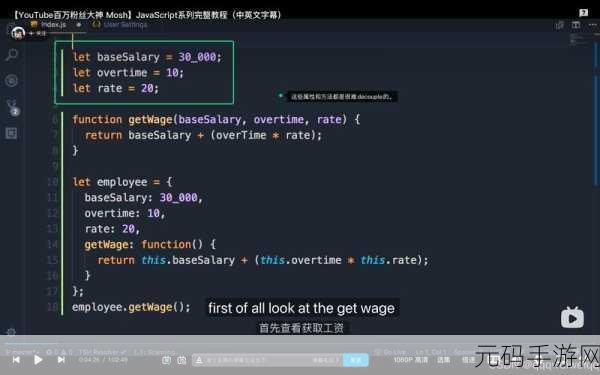Screen dimensions: 600x375
Task: Open the editor more actions ellipsis
Action: (593, 25)
